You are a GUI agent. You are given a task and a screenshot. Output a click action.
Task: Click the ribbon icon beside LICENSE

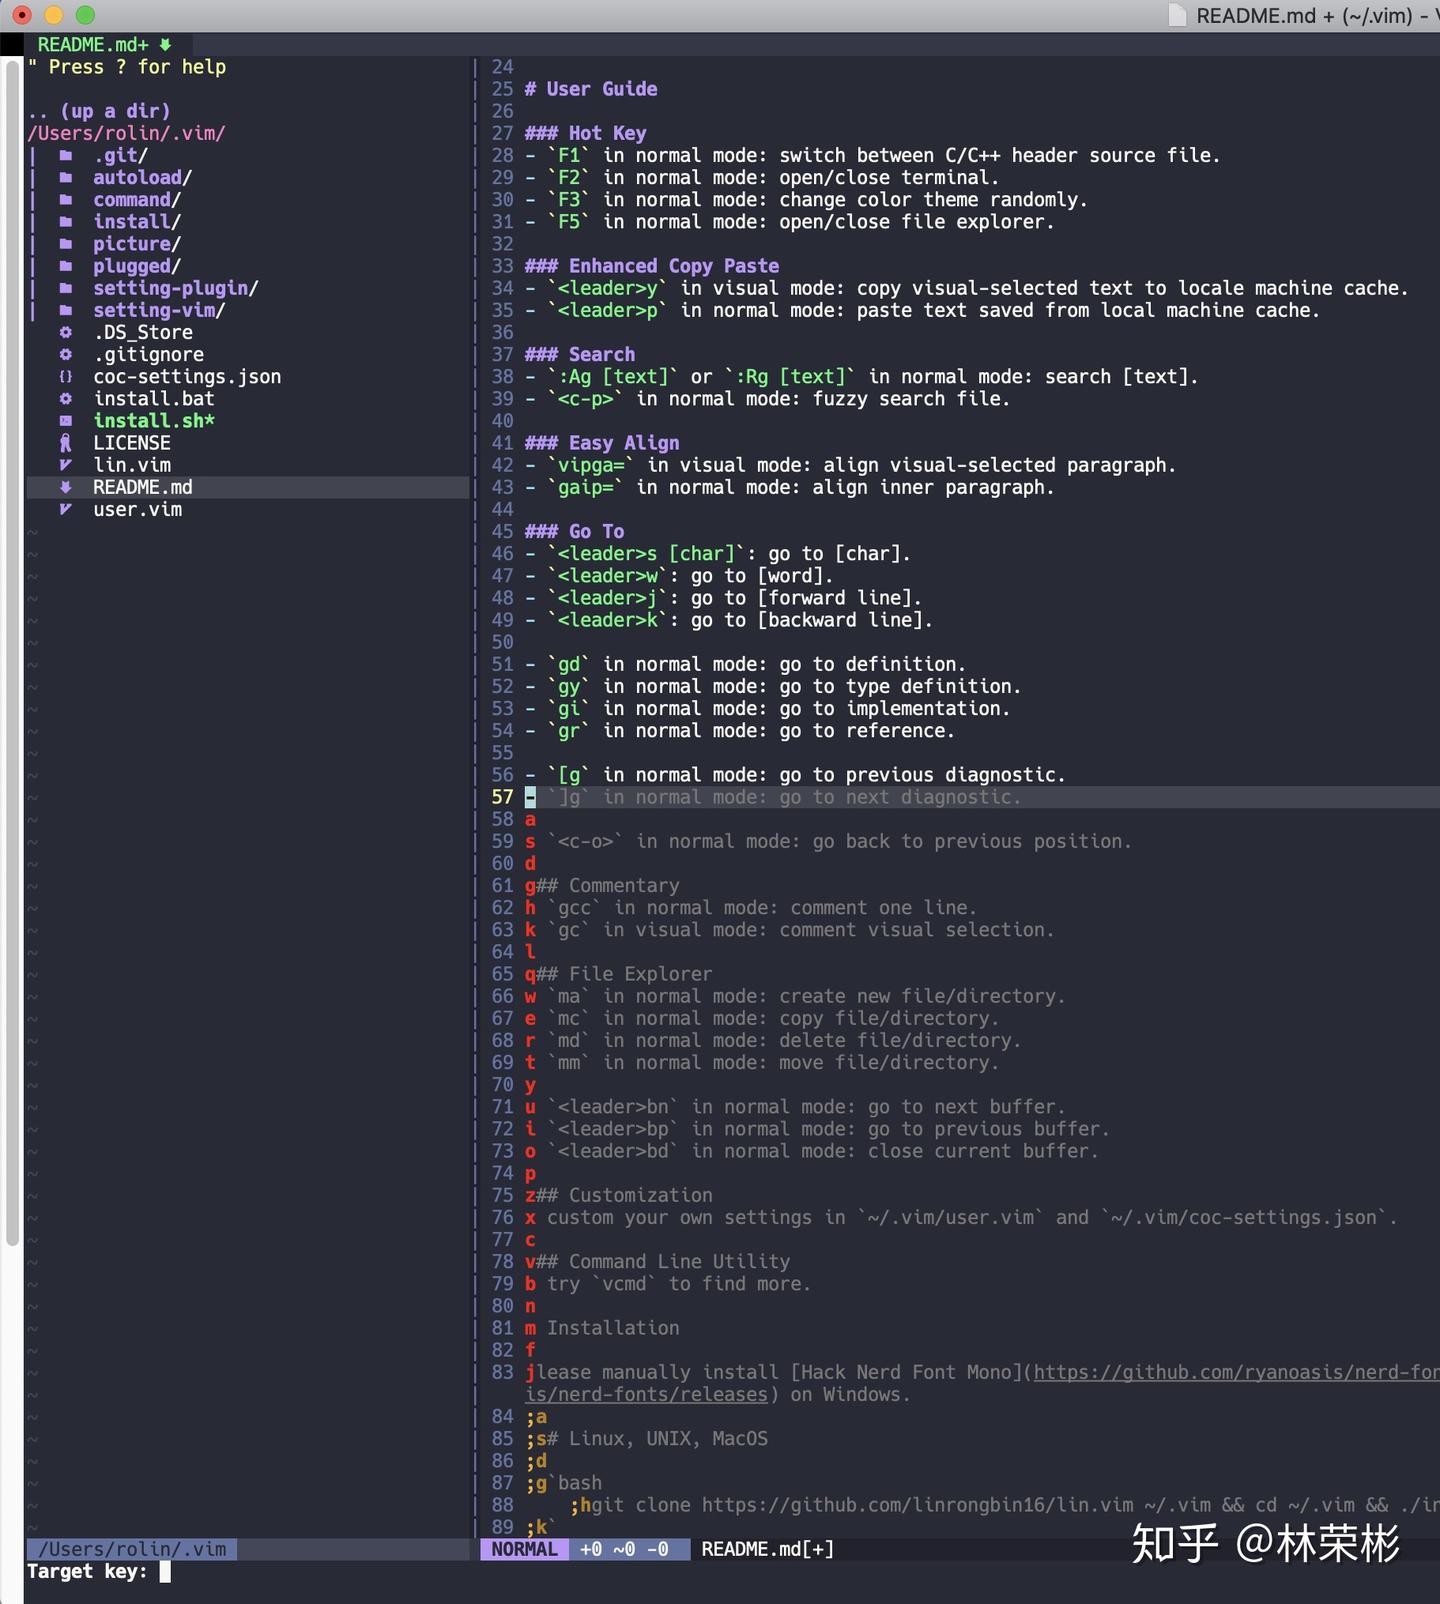tap(66, 443)
